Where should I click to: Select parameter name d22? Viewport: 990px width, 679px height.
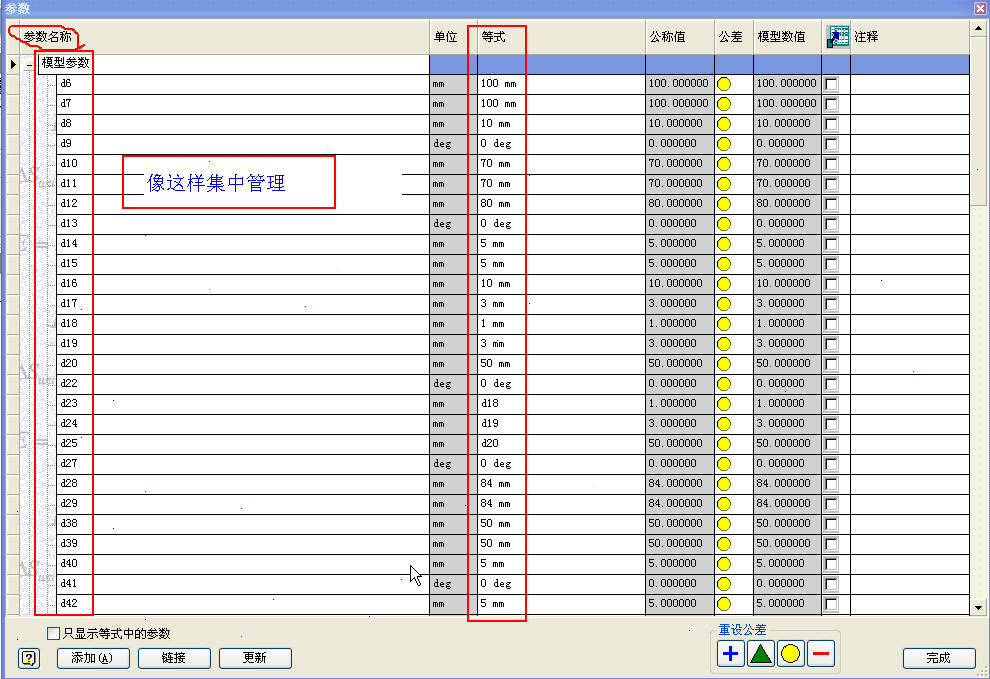pyautogui.click(x=69, y=383)
